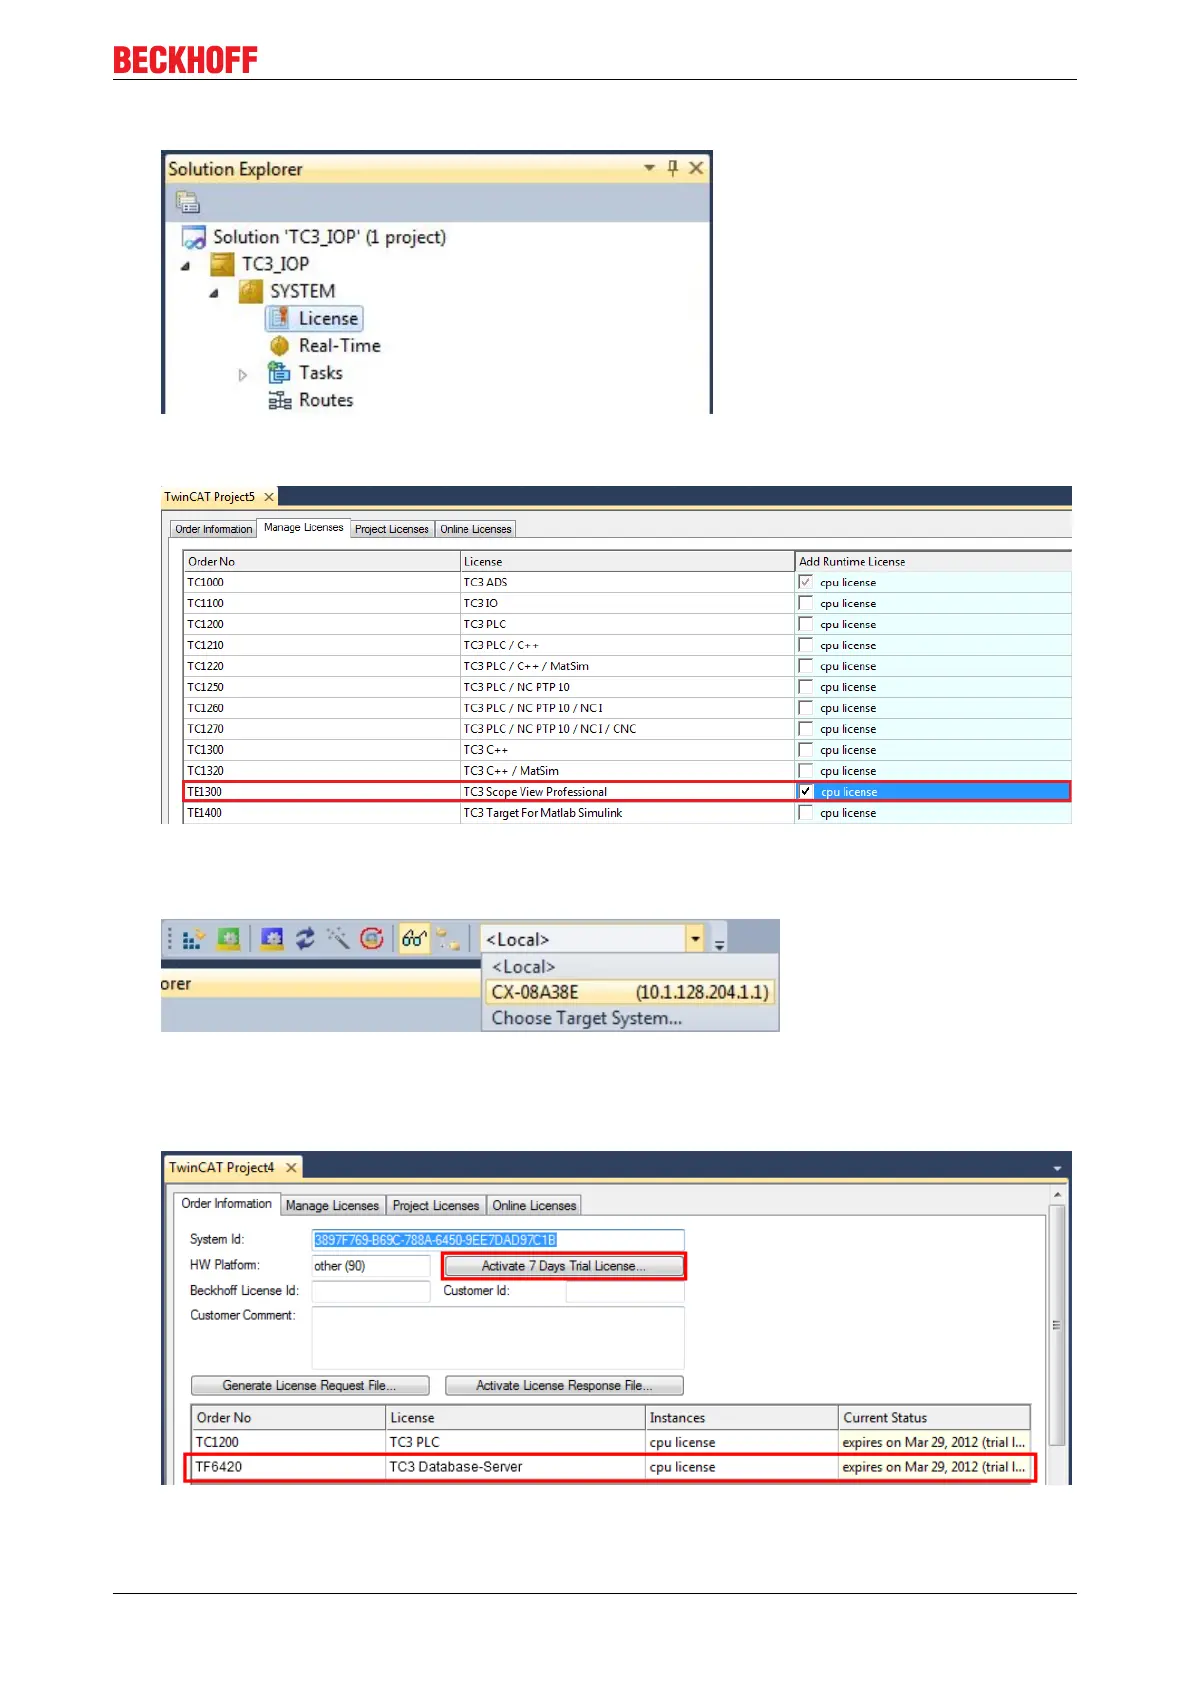Click Generate License Request File button
This screenshot has width=1191, height=1684.
pos(310,1386)
